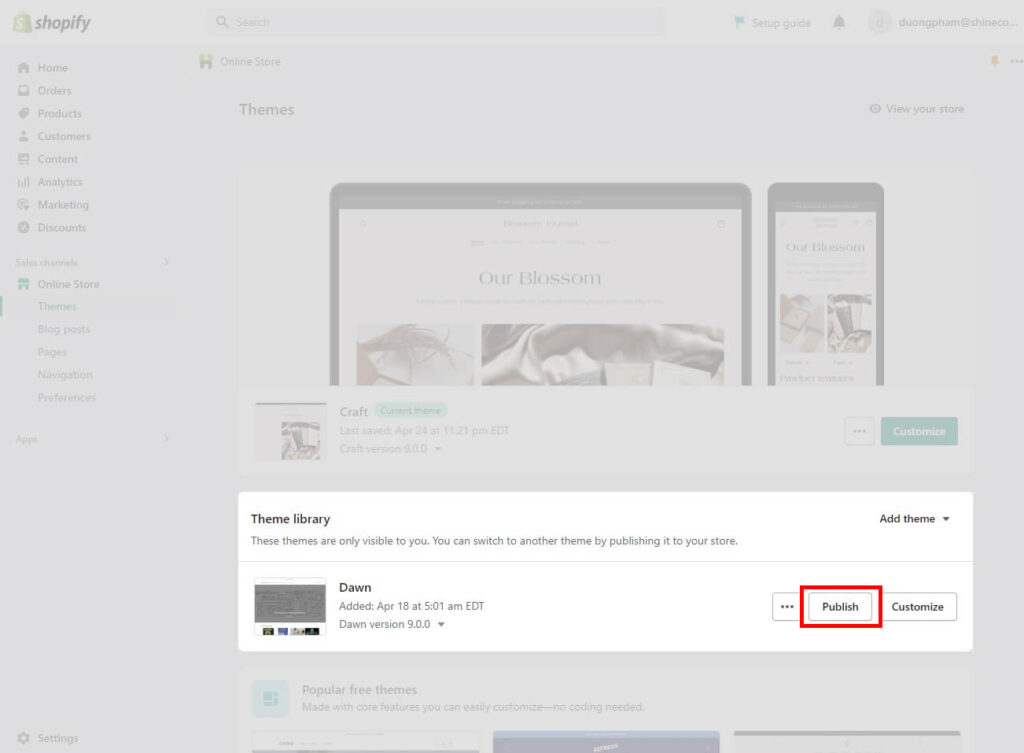Click the eye icon beside View your store
1024x753 pixels.
(x=875, y=108)
